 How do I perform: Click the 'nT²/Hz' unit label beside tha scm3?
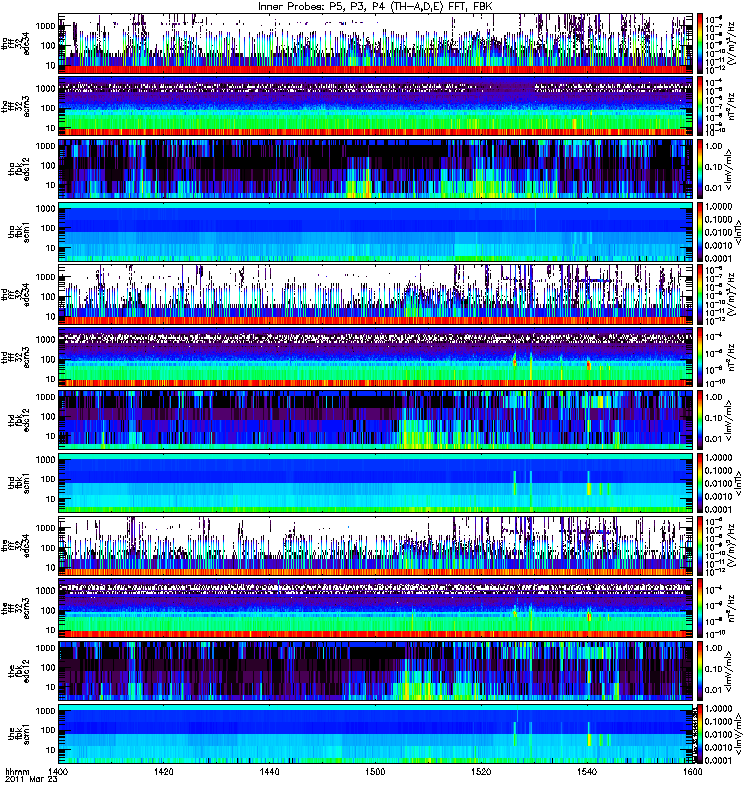(731, 107)
